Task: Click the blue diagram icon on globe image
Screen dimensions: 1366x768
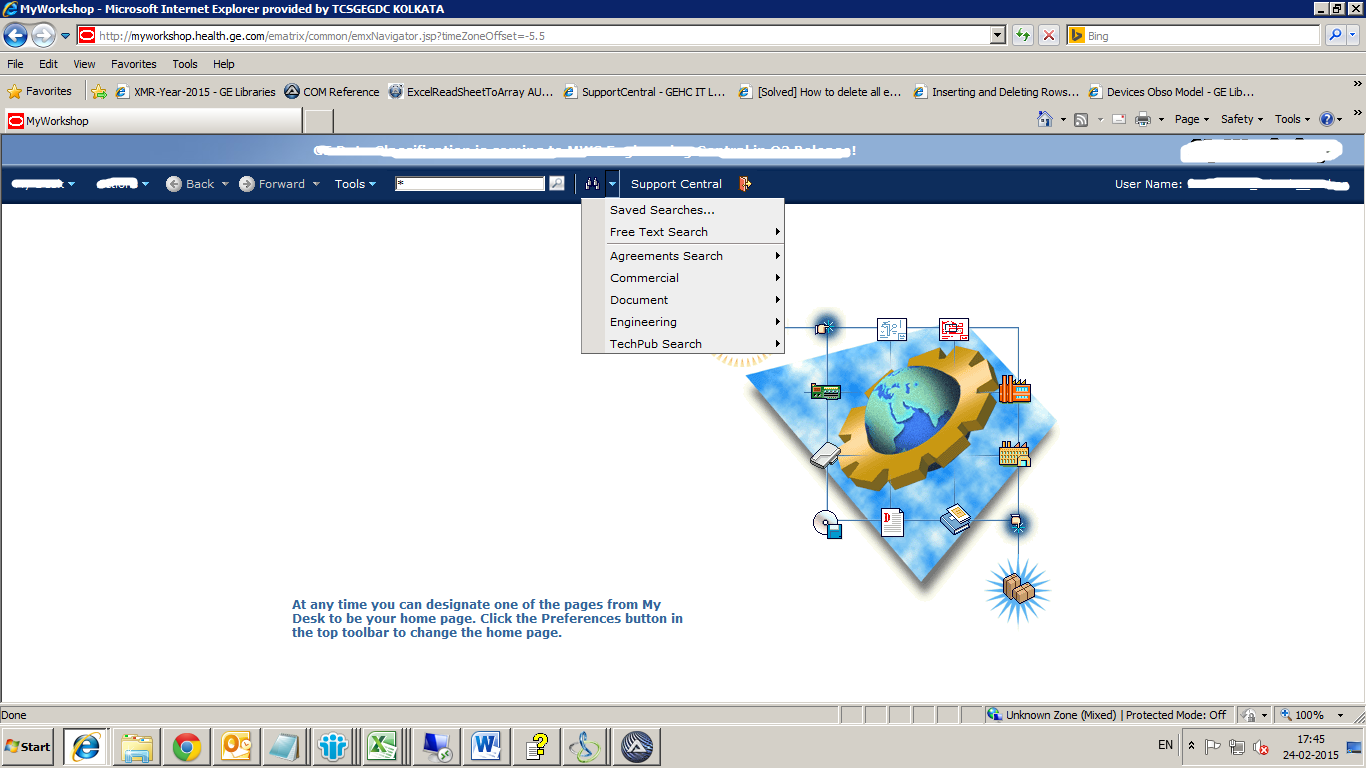Action: 891,329
